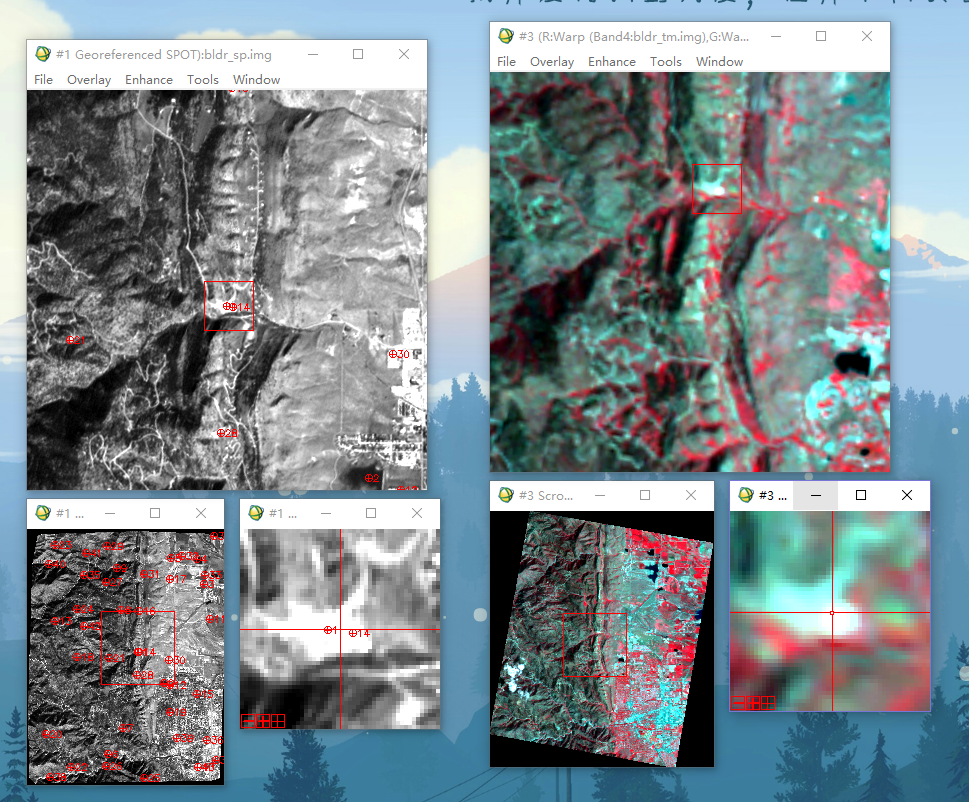969x802 pixels.
Task: Click ENVI icon in #1 Georeferenced SPOT title bar
Action: pyautogui.click(x=43, y=54)
